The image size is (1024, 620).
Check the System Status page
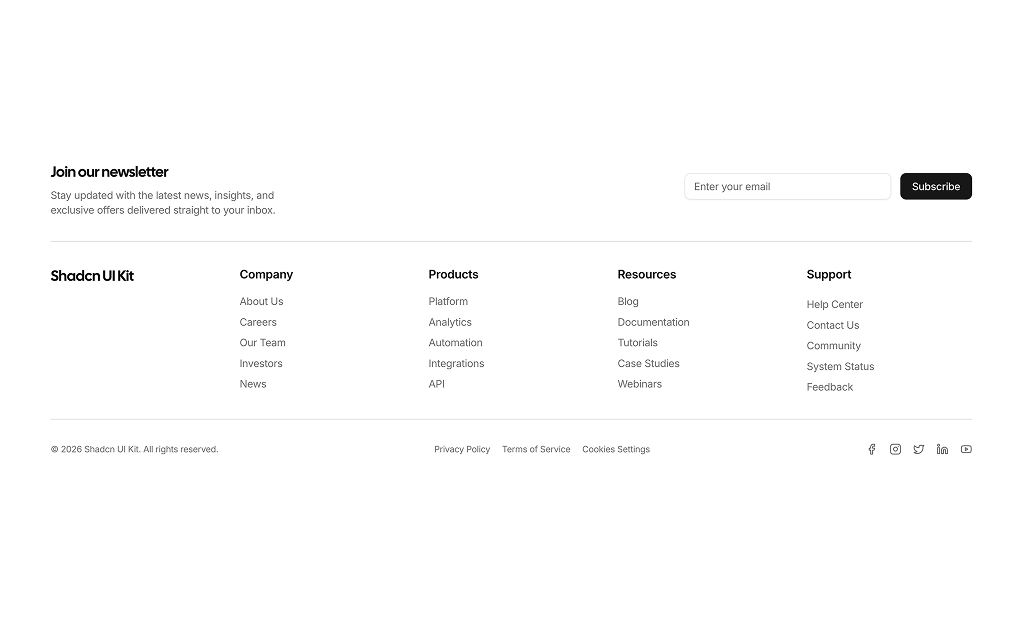click(840, 366)
